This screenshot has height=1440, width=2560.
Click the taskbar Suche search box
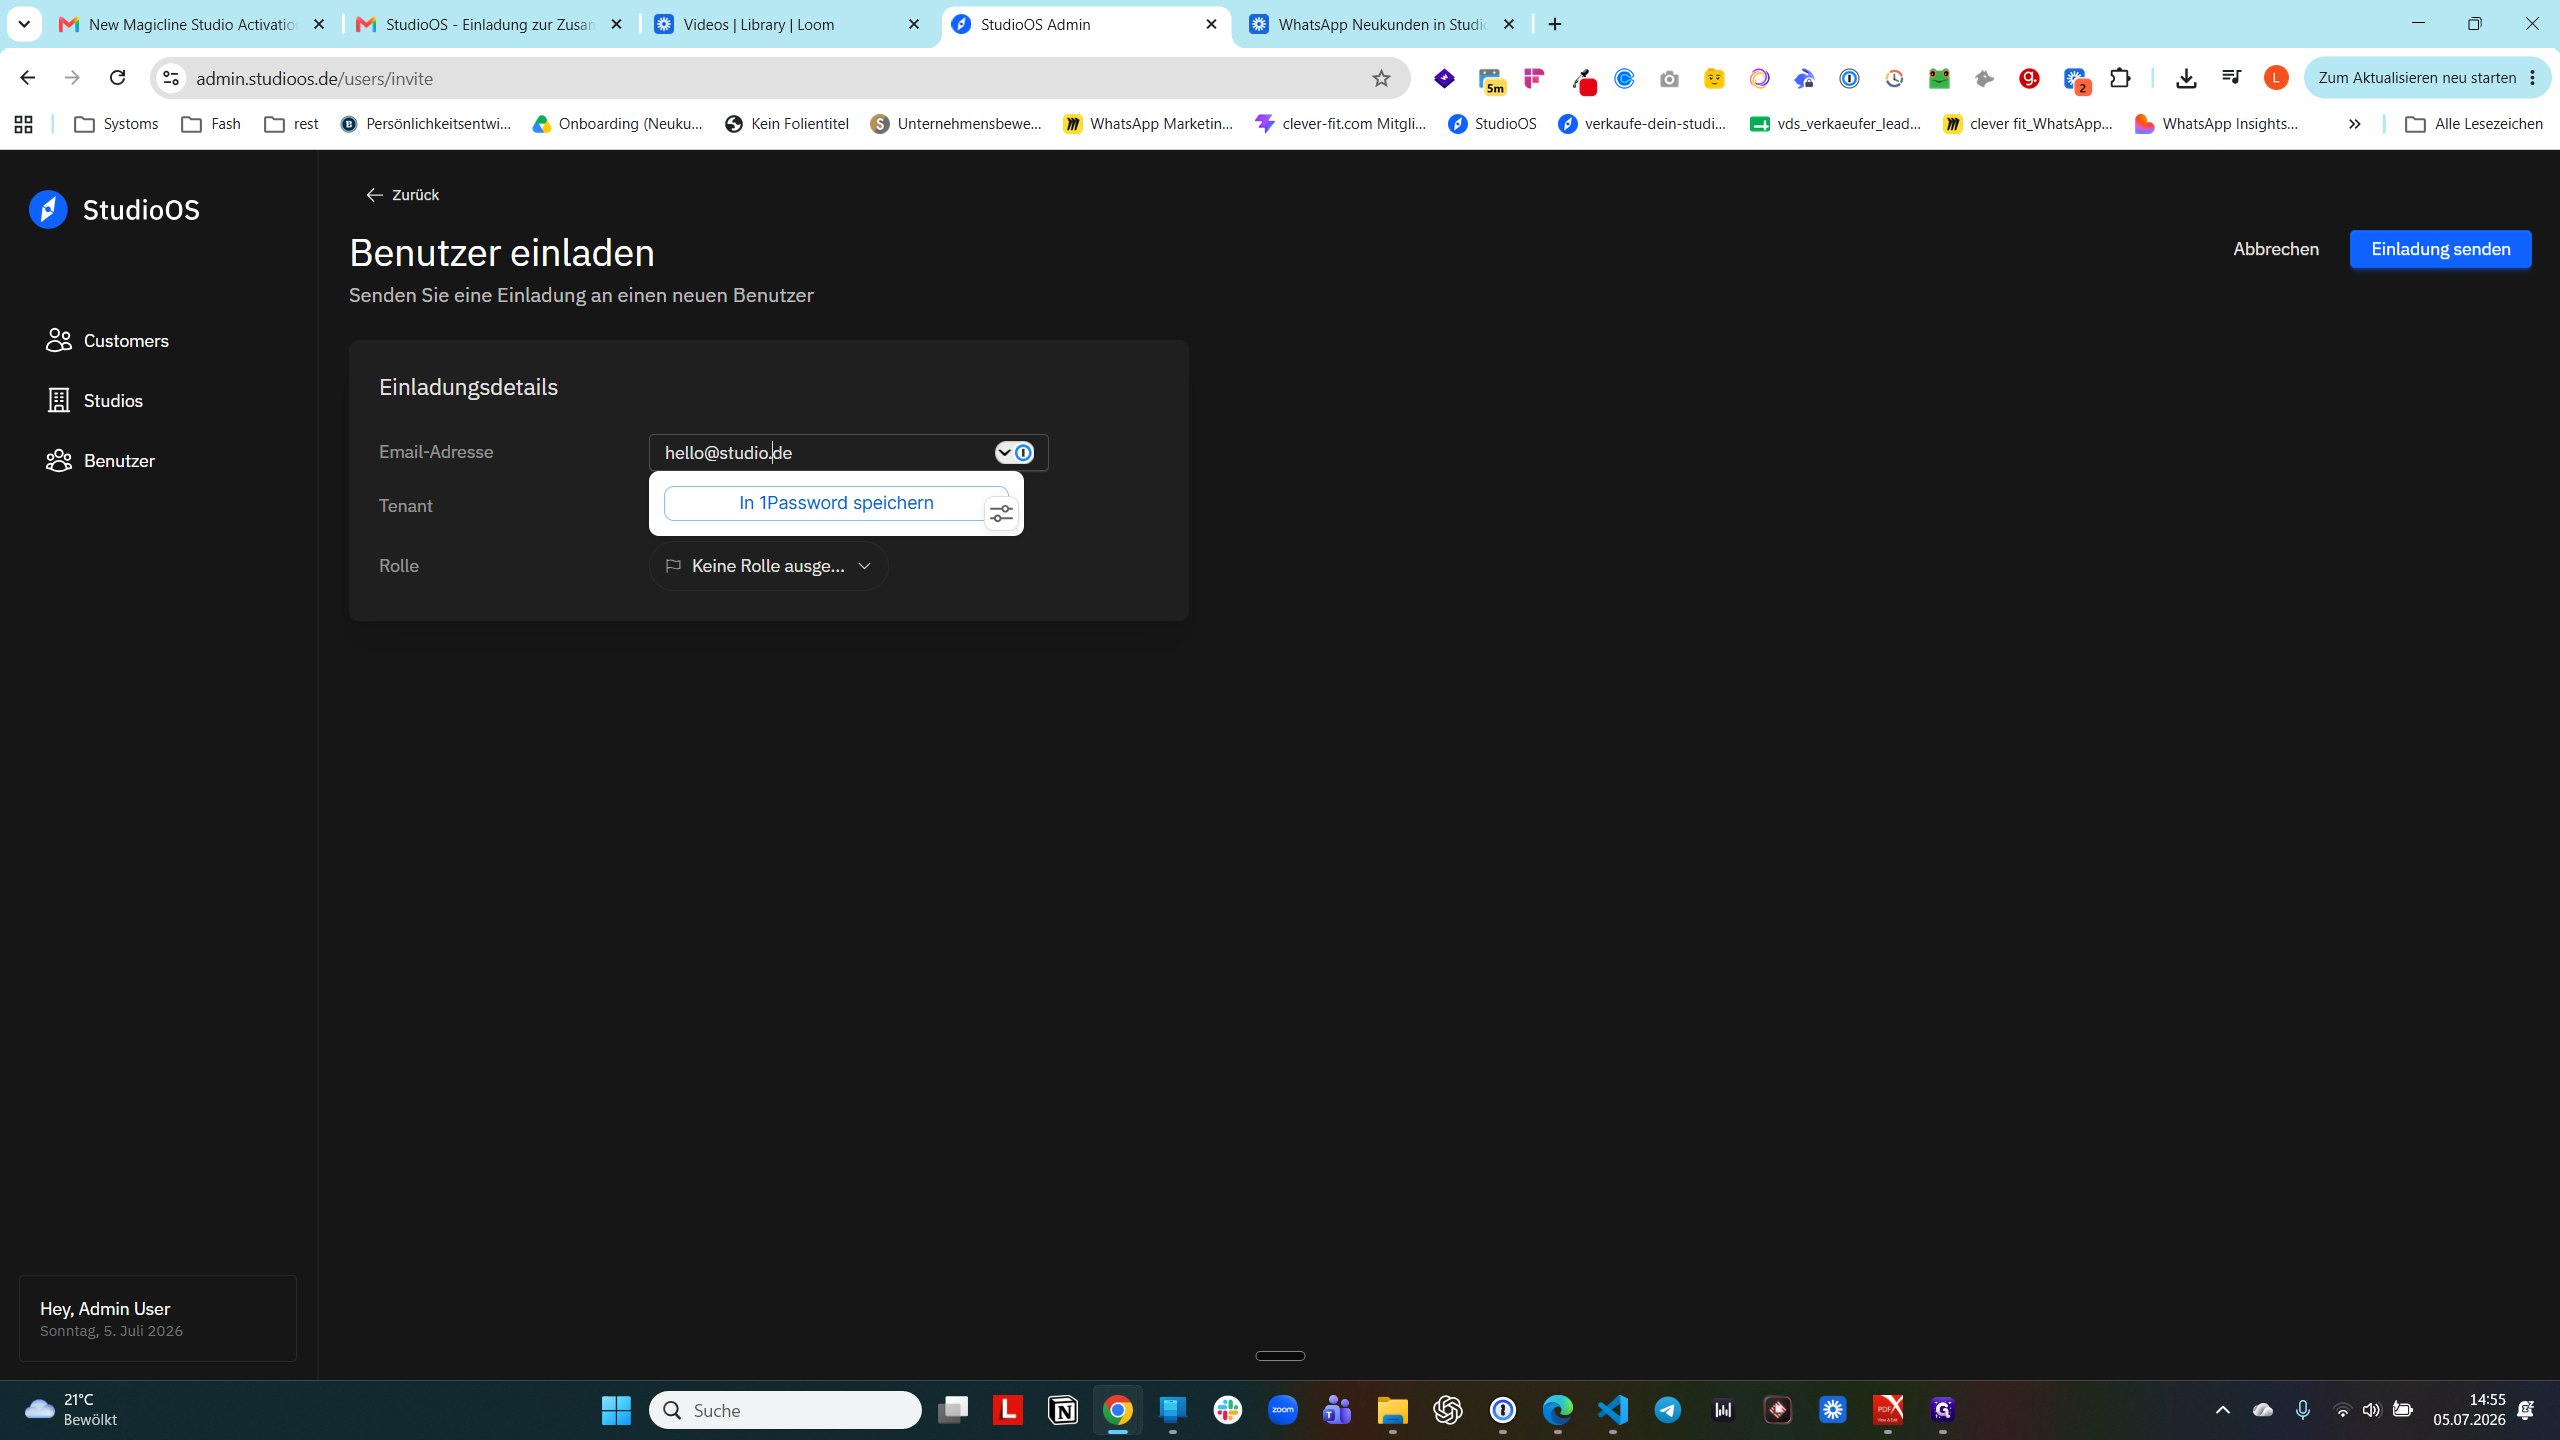pos(785,1410)
